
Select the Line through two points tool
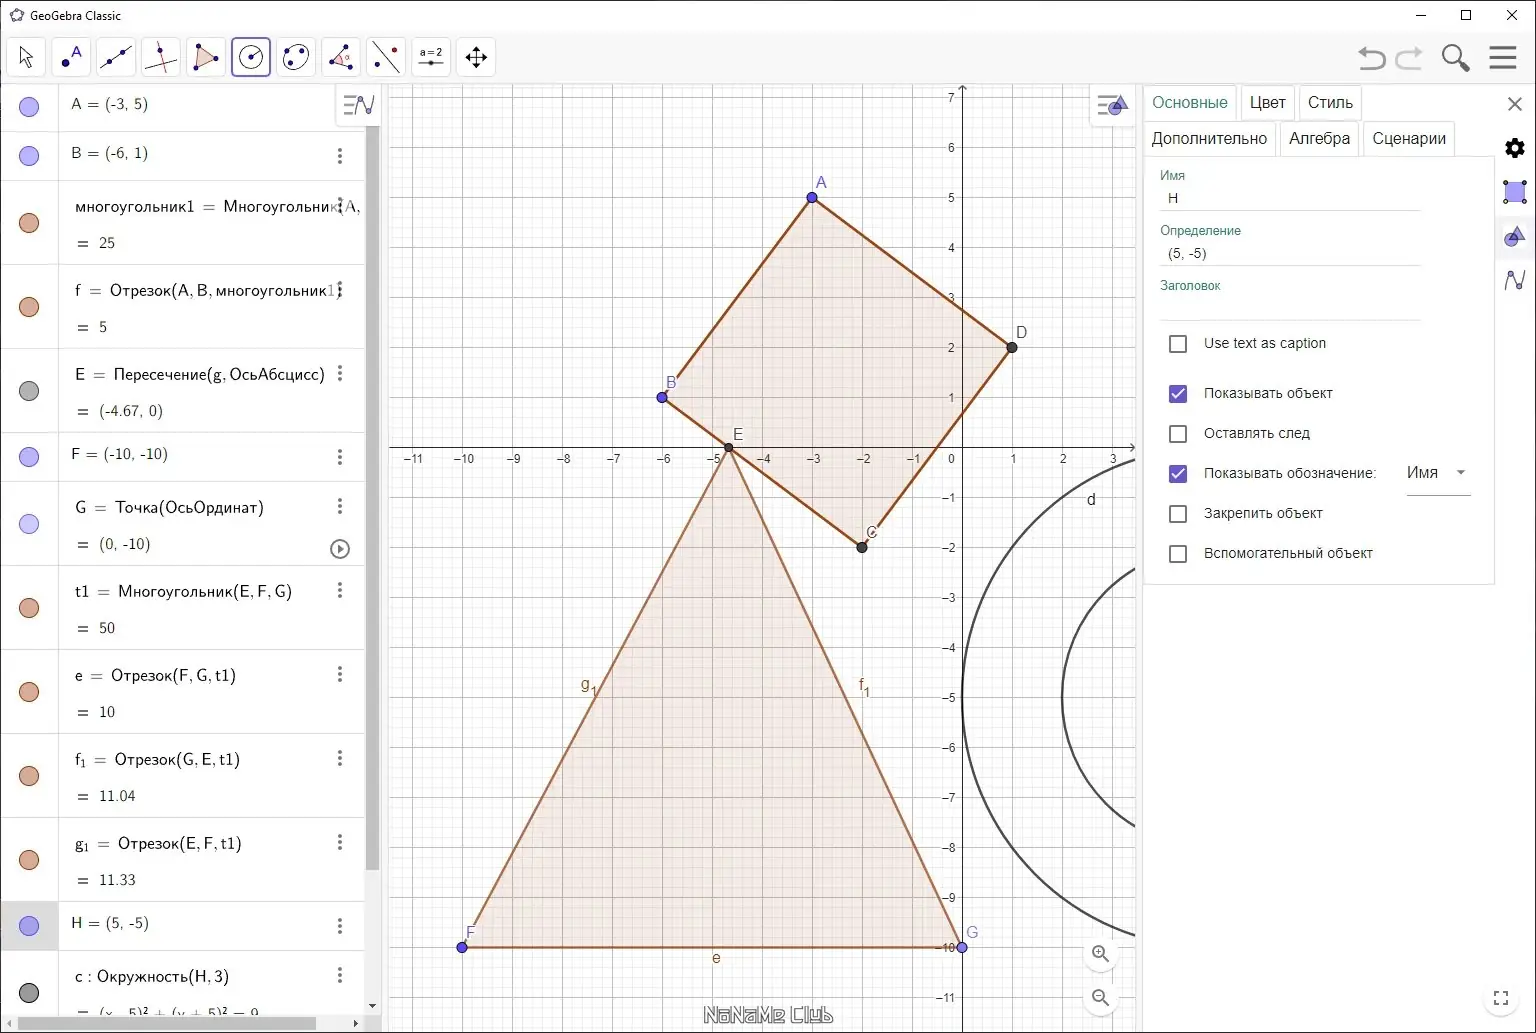tap(116, 57)
